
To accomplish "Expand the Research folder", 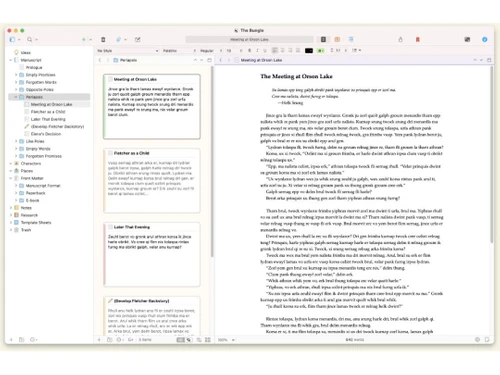I will [x=11, y=215].
